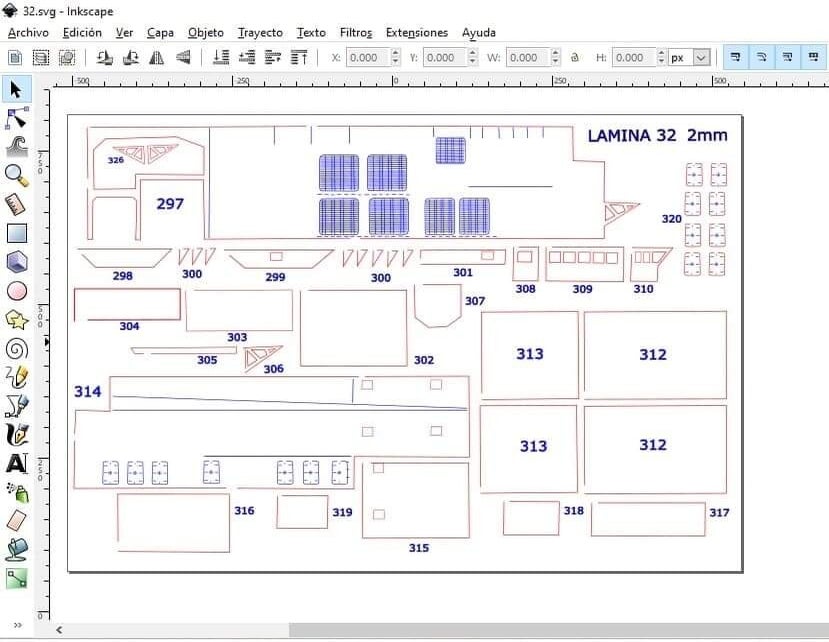Toggle the width/height ratio lock
The image size is (829, 642).
point(574,58)
